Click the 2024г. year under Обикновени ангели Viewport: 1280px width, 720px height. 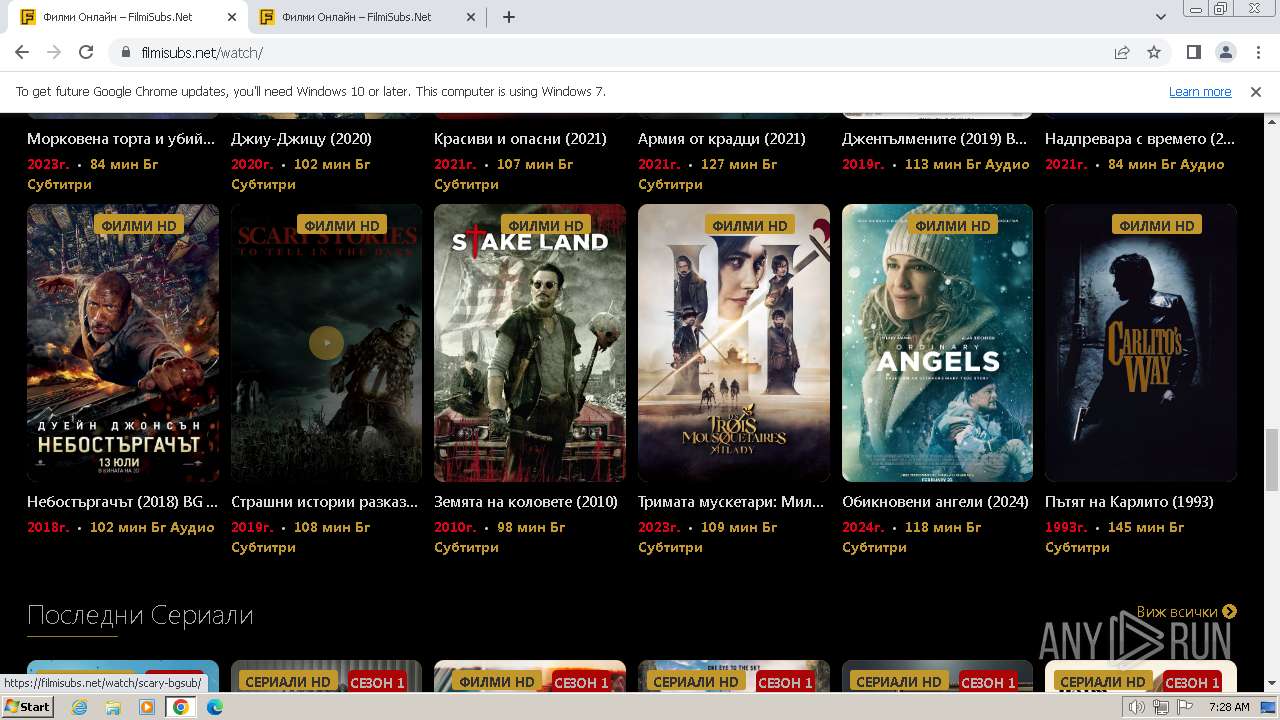tap(863, 527)
